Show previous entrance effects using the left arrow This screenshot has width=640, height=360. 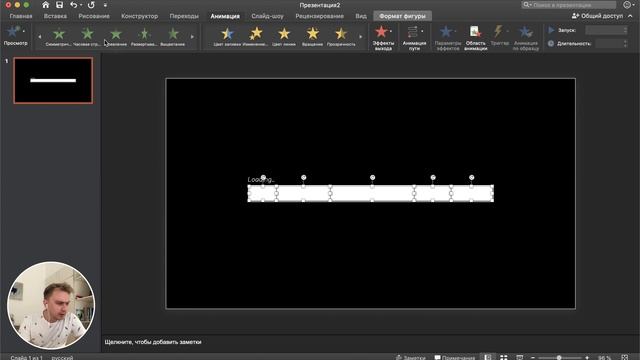[40, 37]
